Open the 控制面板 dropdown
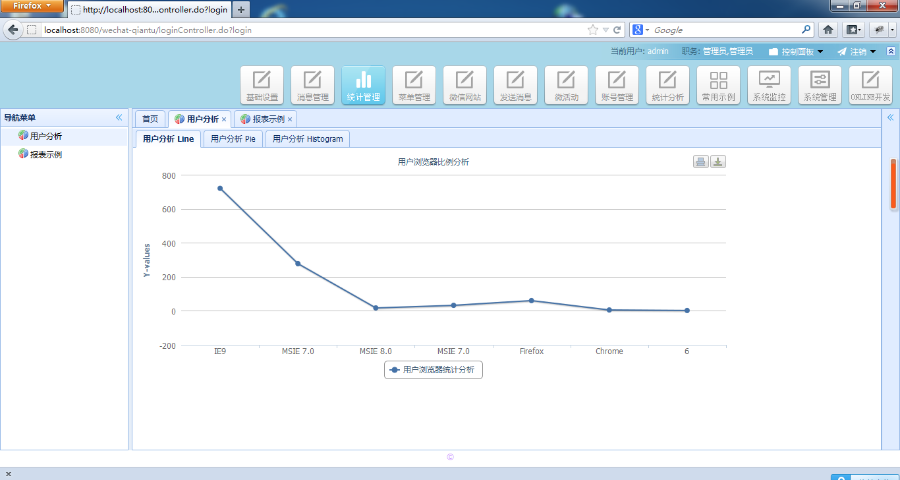The height and width of the screenshot is (480, 900). click(x=796, y=52)
